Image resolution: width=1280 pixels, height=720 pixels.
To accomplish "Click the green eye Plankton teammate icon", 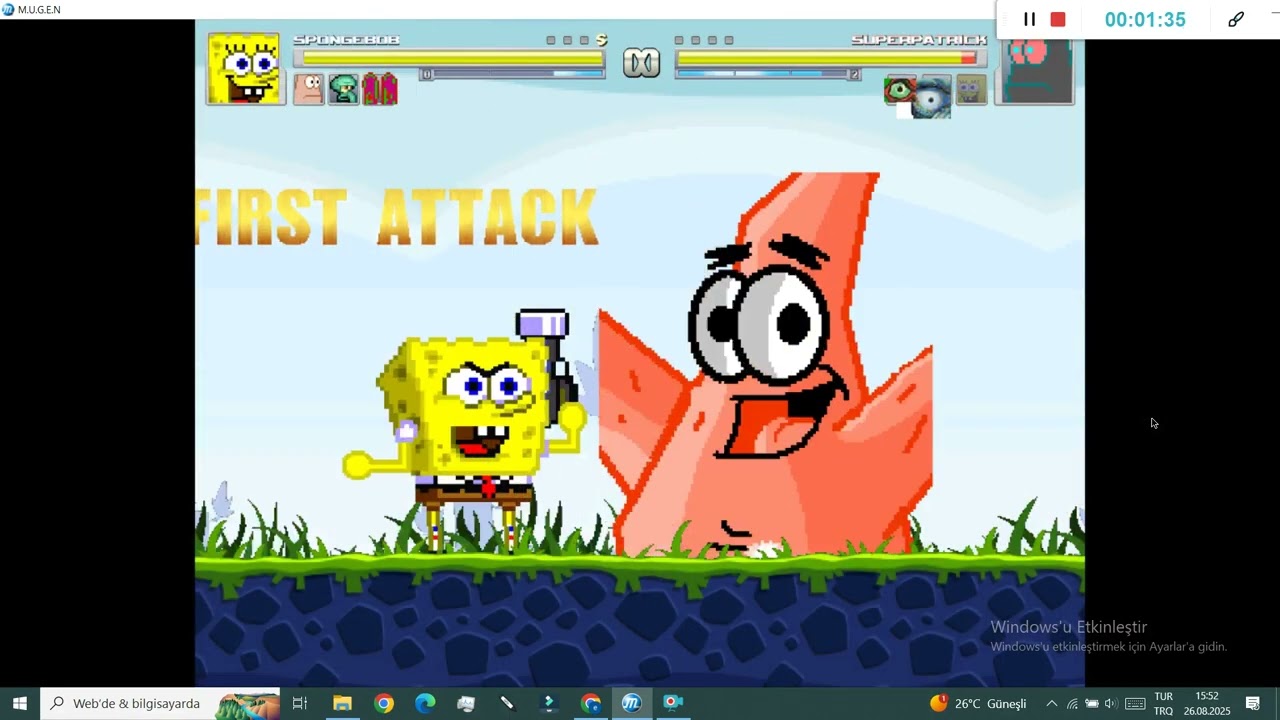I will 900,90.
